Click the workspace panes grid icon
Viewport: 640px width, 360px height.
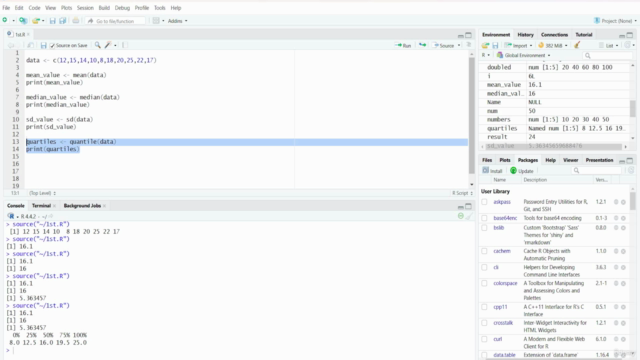[x=156, y=21]
